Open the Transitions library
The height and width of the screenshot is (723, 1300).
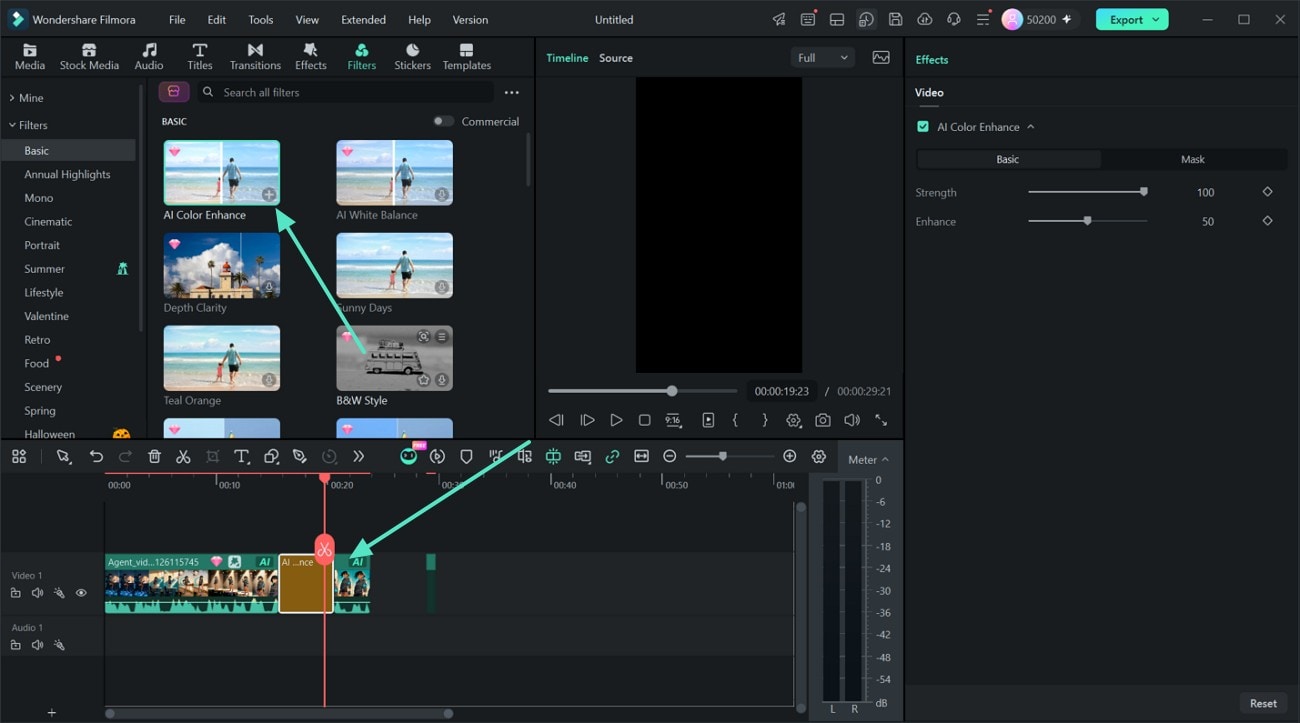255,57
